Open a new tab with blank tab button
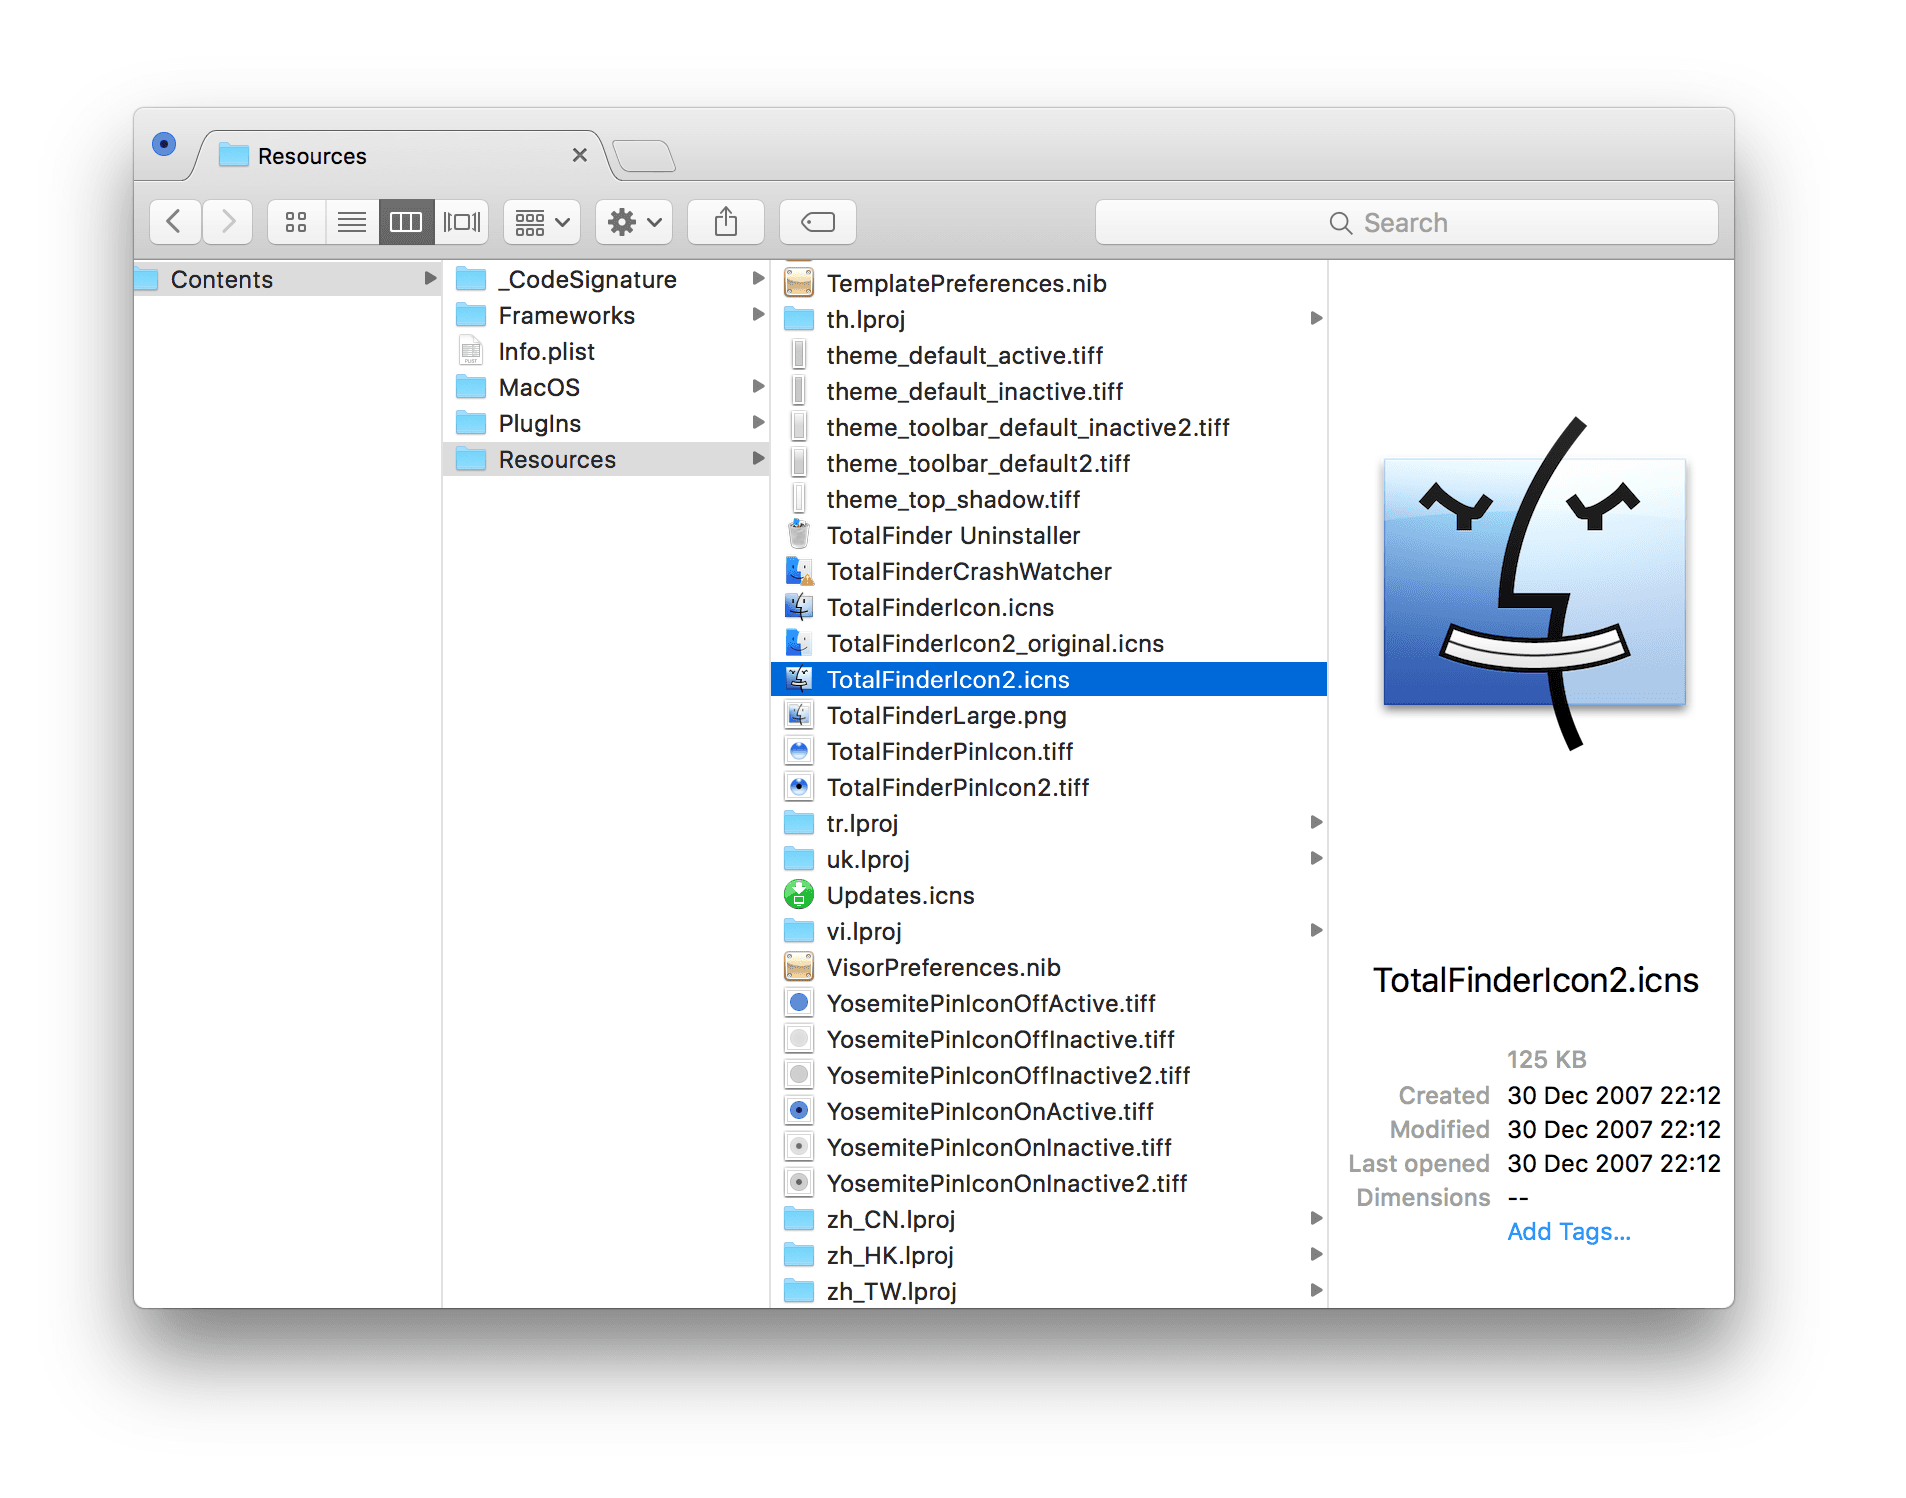The image size is (1906, 1498). (644, 156)
